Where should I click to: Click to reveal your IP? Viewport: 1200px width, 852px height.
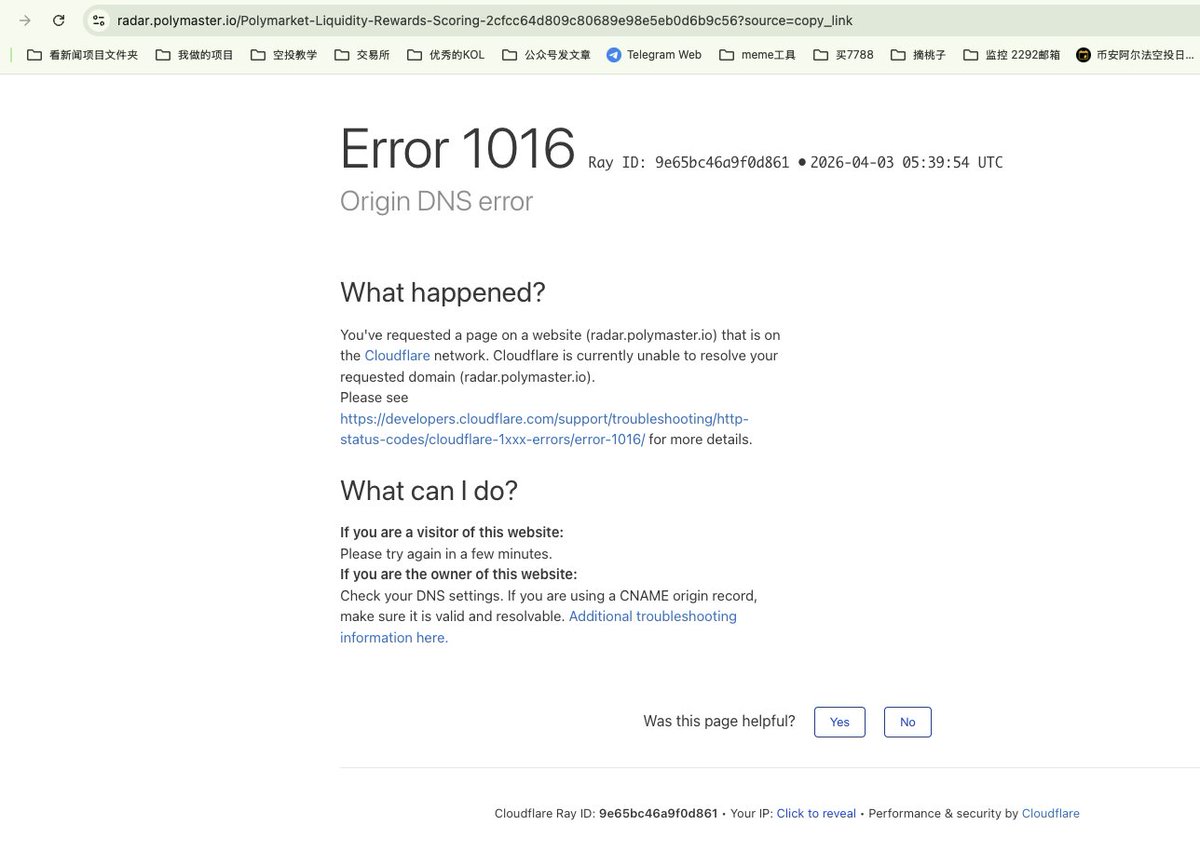tap(816, 814)
